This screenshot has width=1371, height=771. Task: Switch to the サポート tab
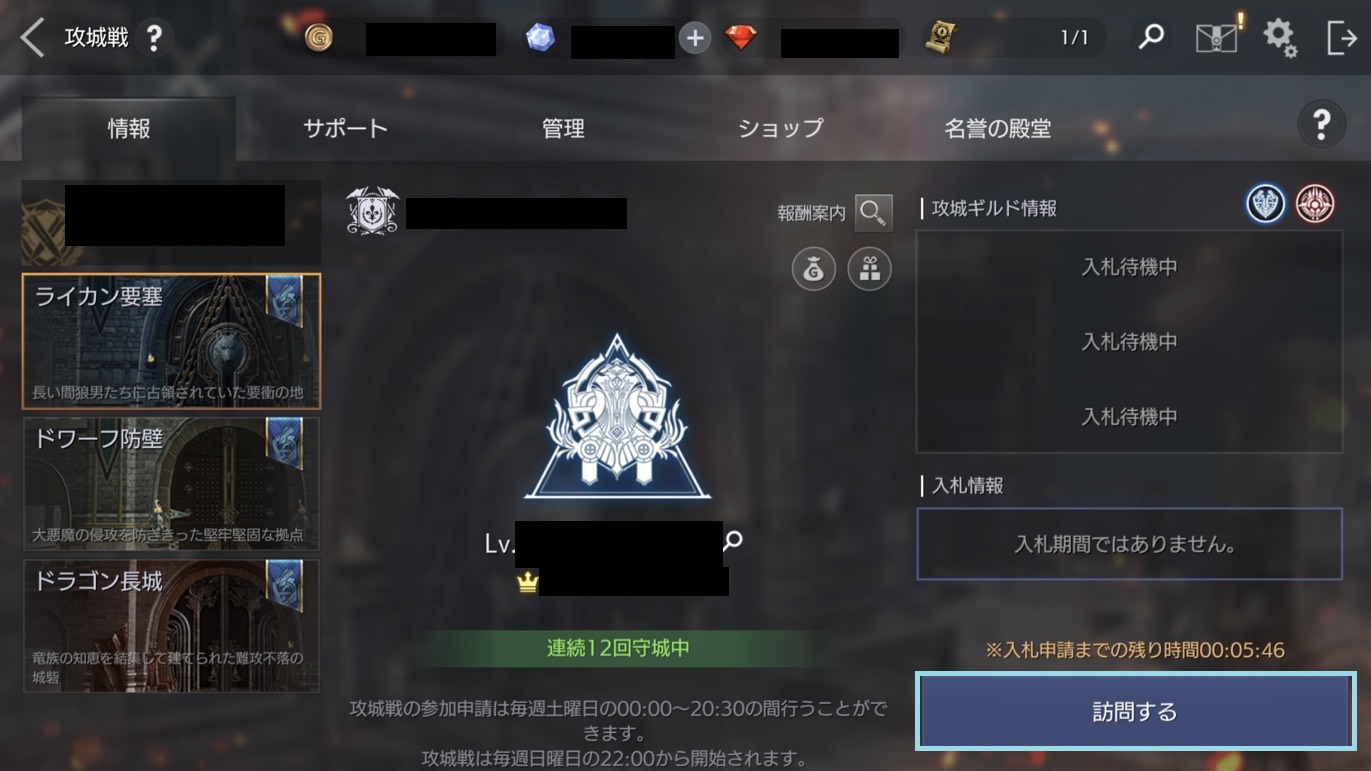pos(345,128)
